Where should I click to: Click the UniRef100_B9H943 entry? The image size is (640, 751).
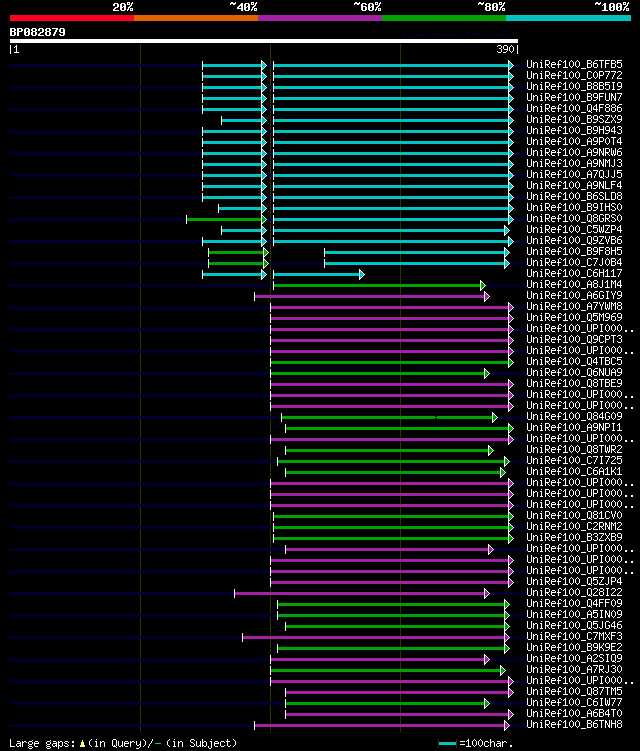(574, 131)
